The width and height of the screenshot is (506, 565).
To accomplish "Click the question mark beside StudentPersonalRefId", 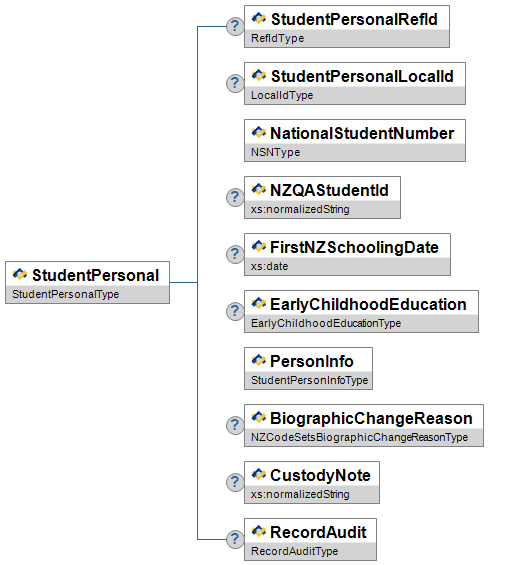I will click(235, 26).
